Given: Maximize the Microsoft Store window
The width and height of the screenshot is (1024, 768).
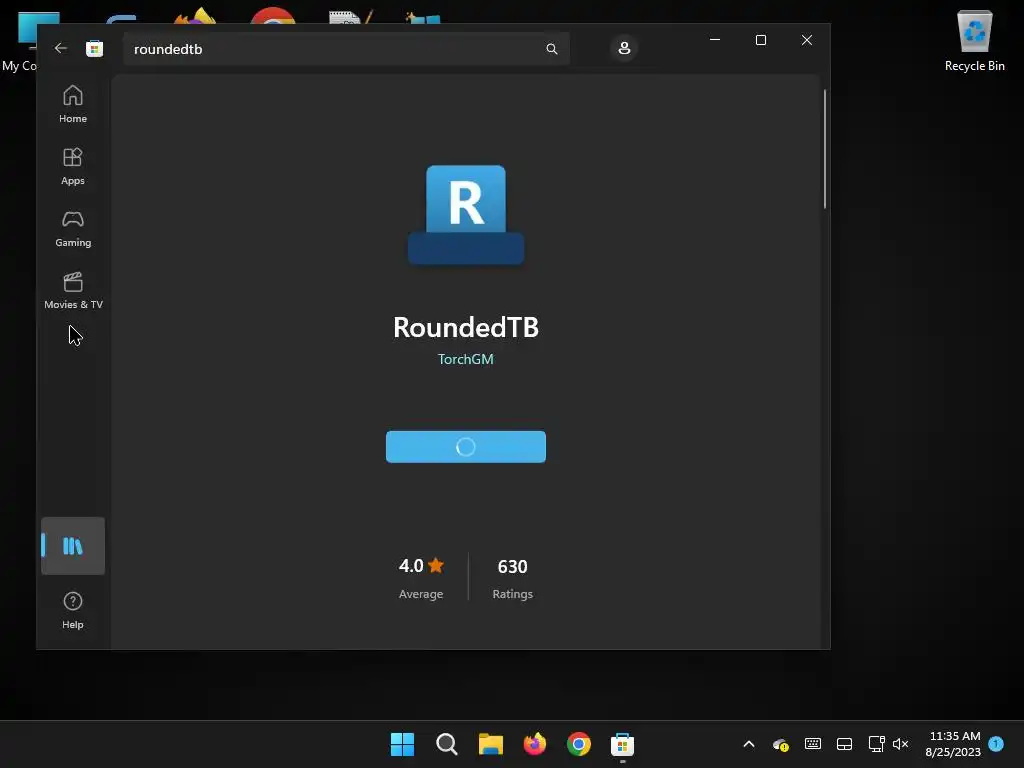Looking at the screenshot, I should tap(761, 40).
